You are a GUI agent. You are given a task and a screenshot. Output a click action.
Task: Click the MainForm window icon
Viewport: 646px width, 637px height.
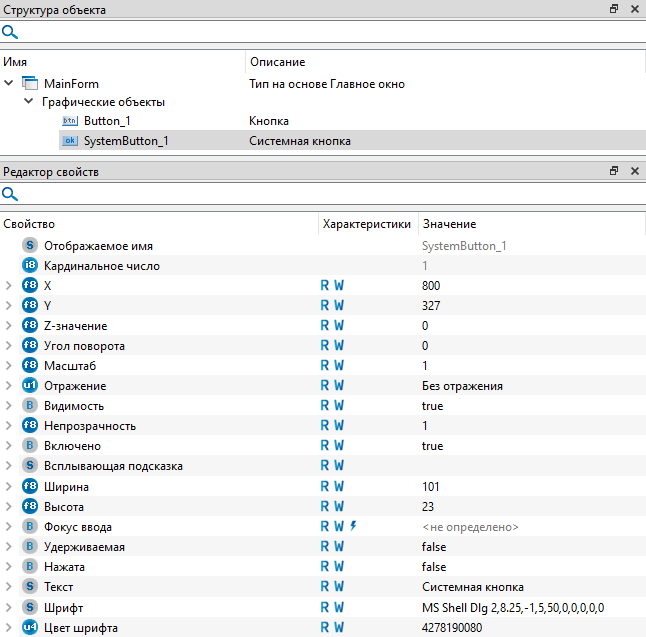pos(29,84)
